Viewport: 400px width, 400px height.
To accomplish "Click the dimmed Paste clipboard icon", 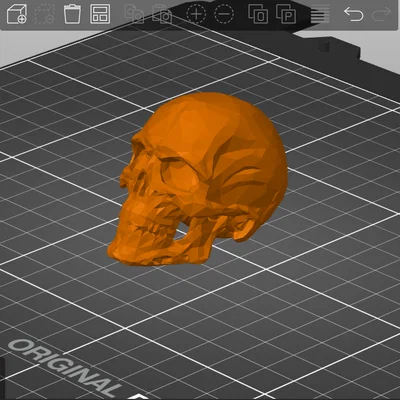I will (x=162, y=14).
